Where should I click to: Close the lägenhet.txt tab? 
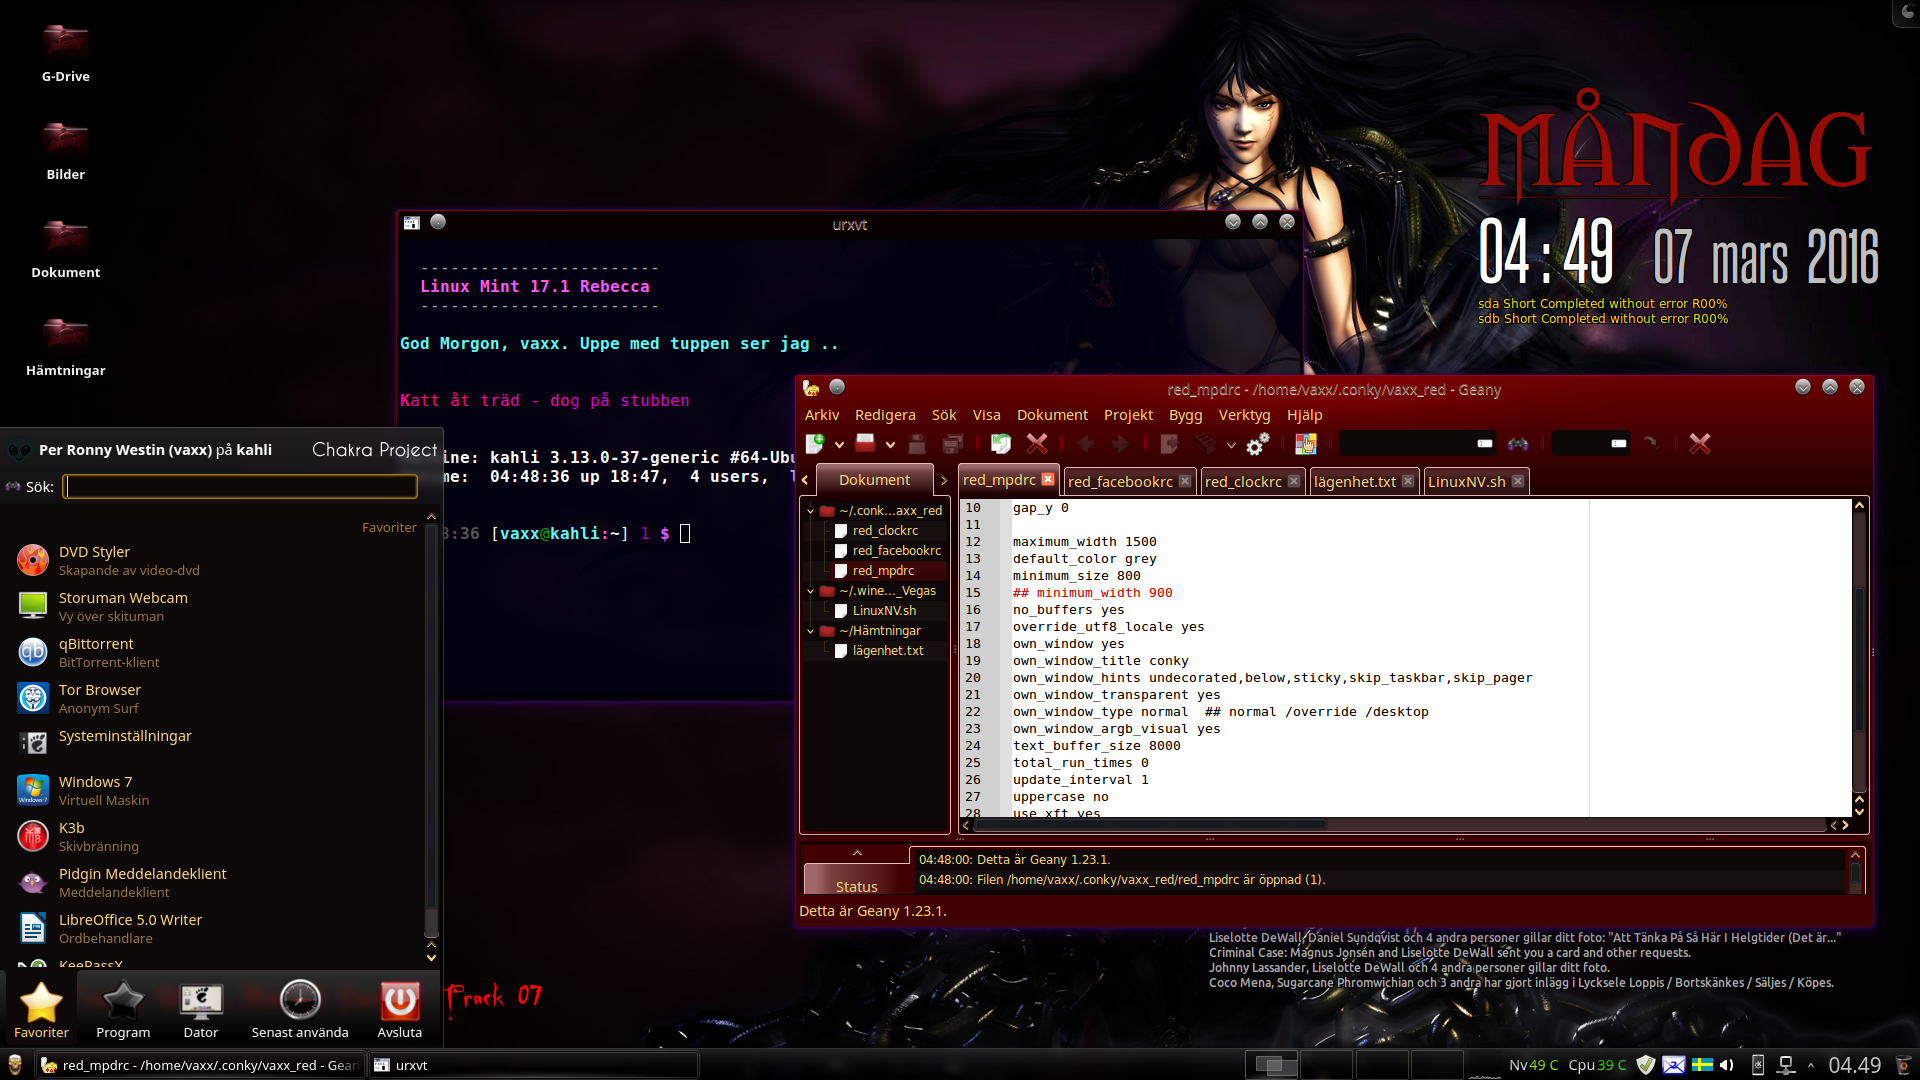click(1408, 482)
